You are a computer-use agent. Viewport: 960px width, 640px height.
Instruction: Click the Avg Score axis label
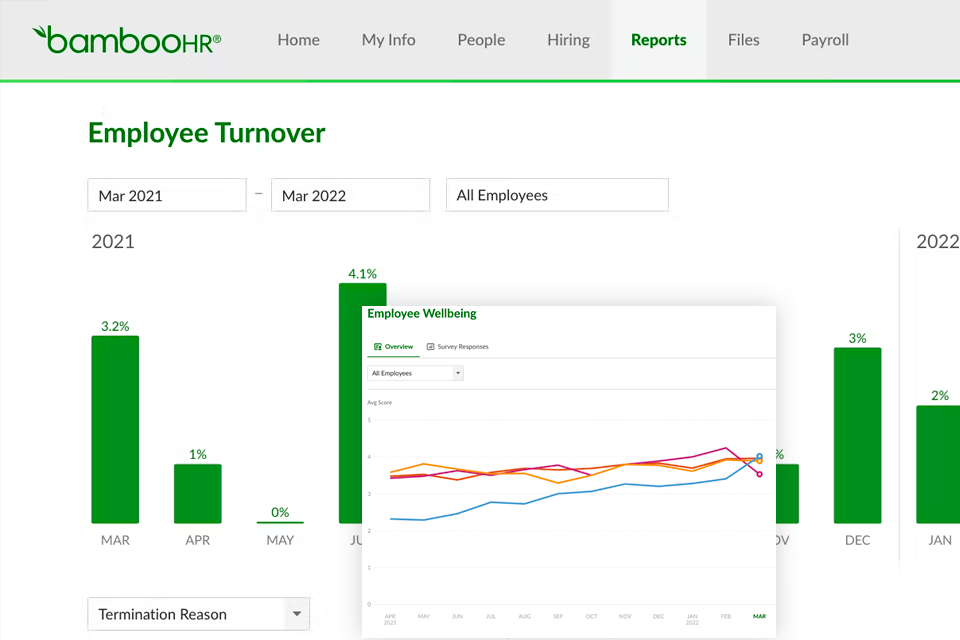[x=380, y=402]
